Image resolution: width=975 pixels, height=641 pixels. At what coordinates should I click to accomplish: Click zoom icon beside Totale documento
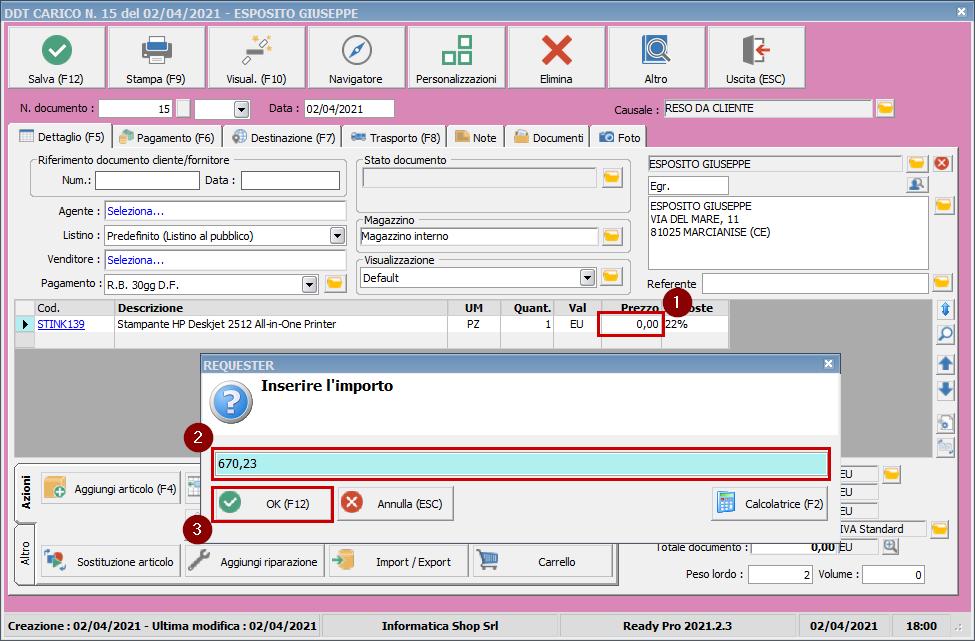coord(890,546)
